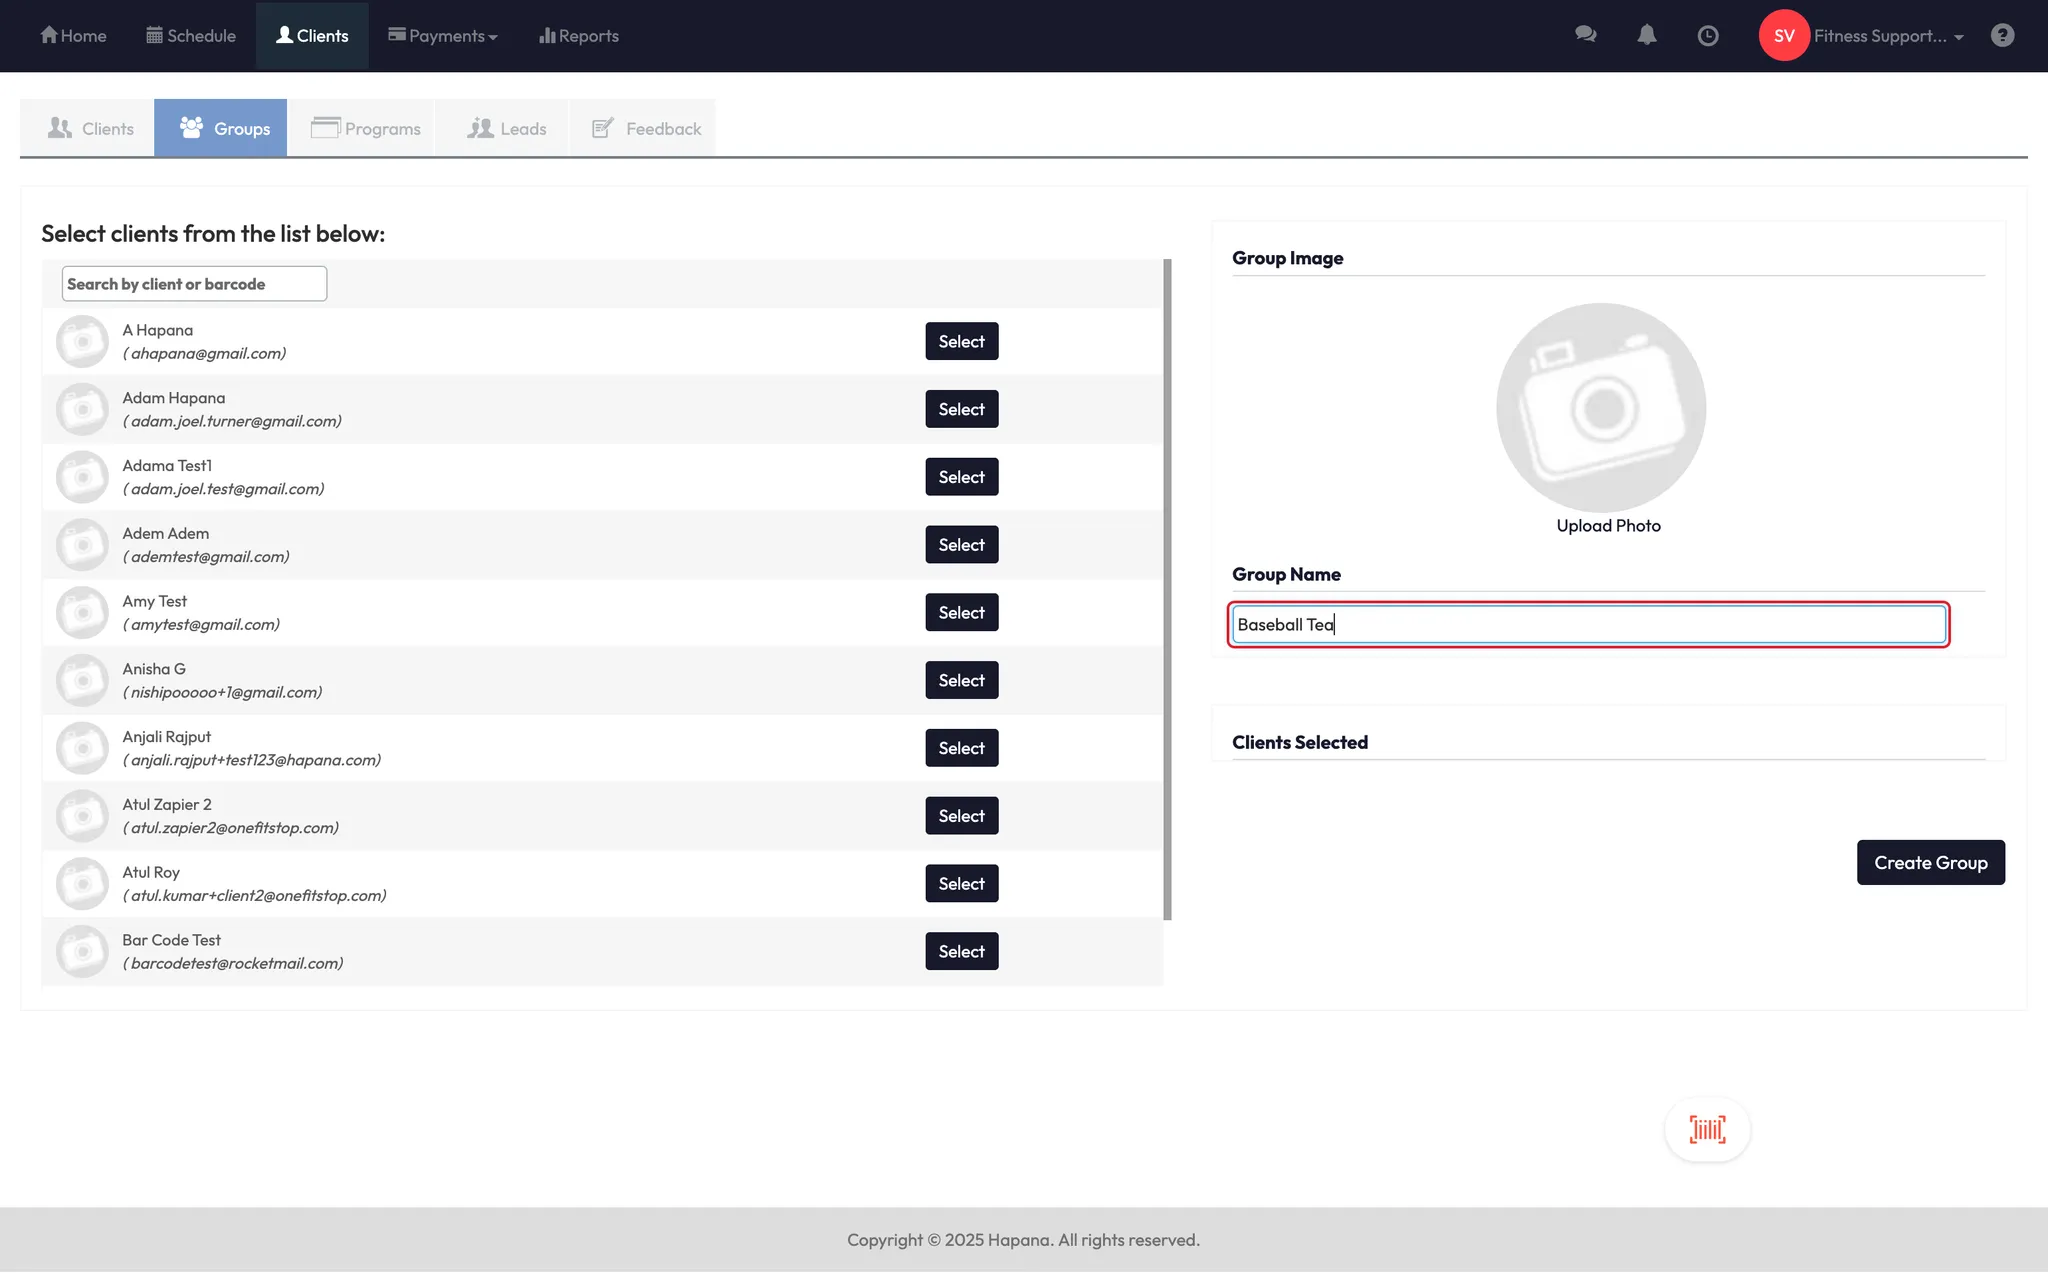This screenshot has width=2048, height=1273.
Task: Click Adam Hapana's profile photo icon
Action: pyautogui.click(x=82, y=409)
